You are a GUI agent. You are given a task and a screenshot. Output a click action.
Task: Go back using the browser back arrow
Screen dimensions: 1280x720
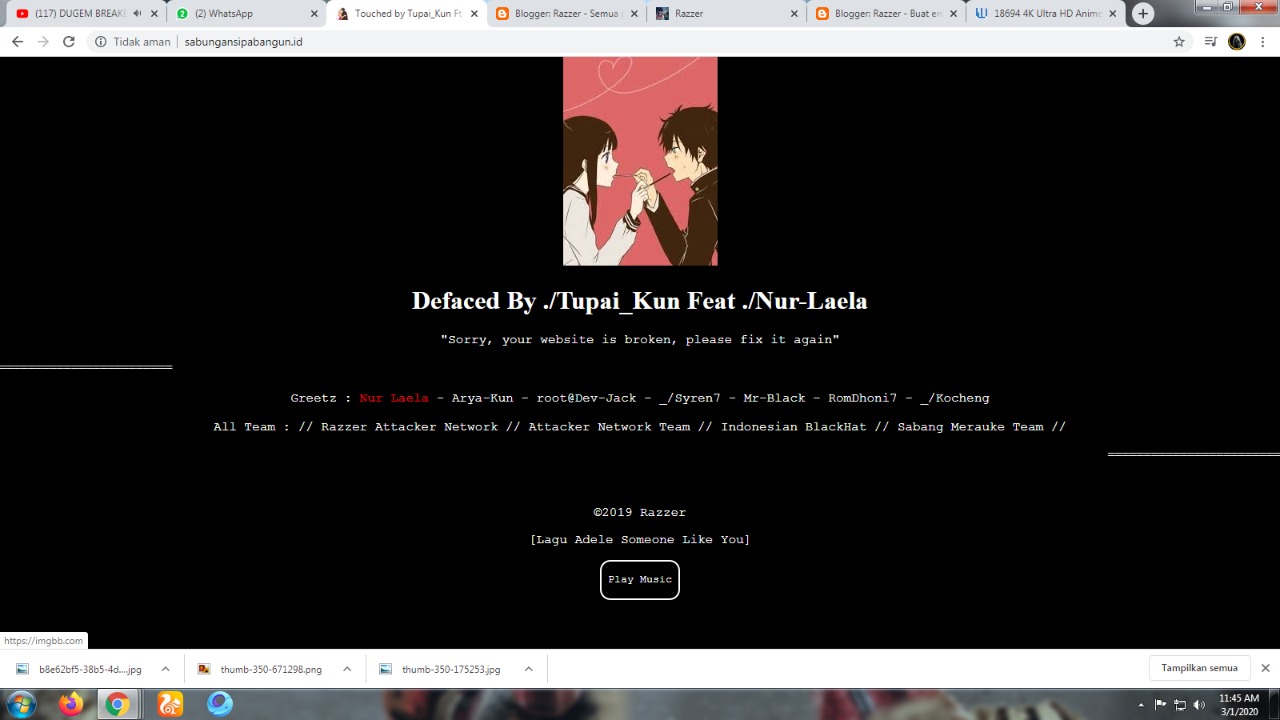[x=16, y=42]
